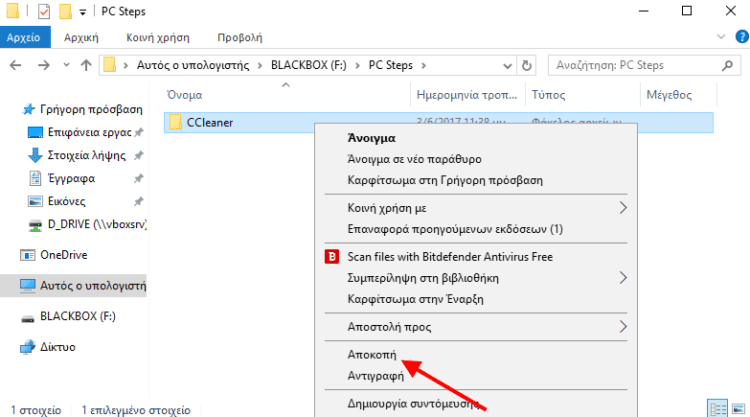Expand the chevron after BLACKBOX (F:) in path

(357, 65)
